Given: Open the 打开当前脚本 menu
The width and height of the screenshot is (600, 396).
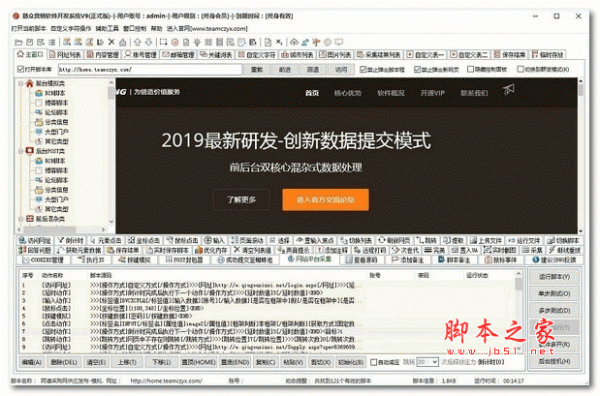Looking at the screenshot, I should 29,29.
